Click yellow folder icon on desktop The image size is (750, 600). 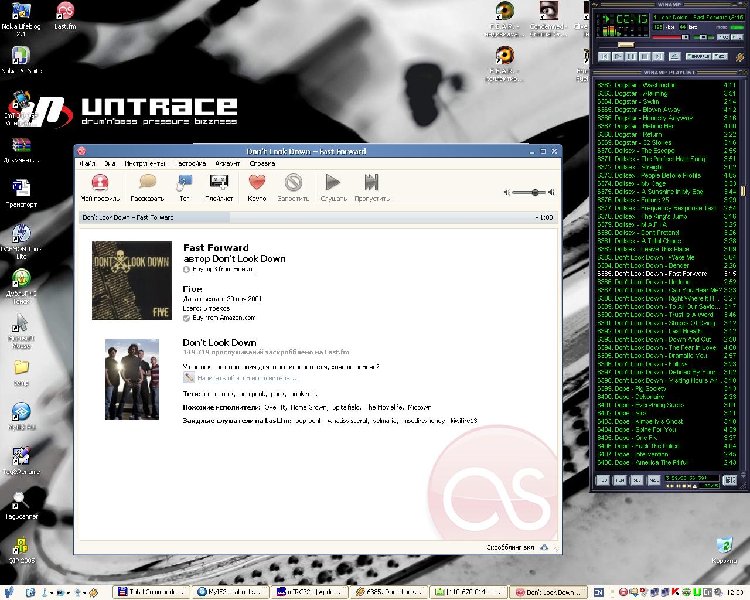pyautogui.click(x=21, y=367)
